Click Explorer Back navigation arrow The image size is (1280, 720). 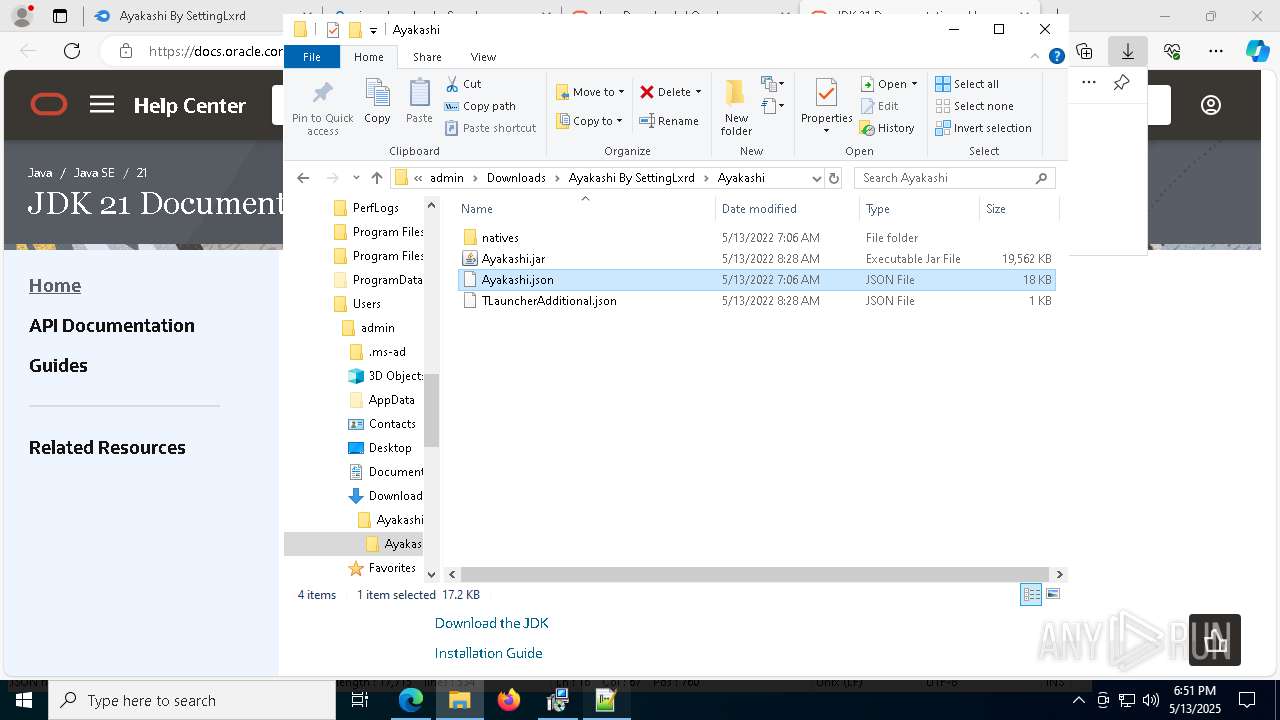(303, 178)
